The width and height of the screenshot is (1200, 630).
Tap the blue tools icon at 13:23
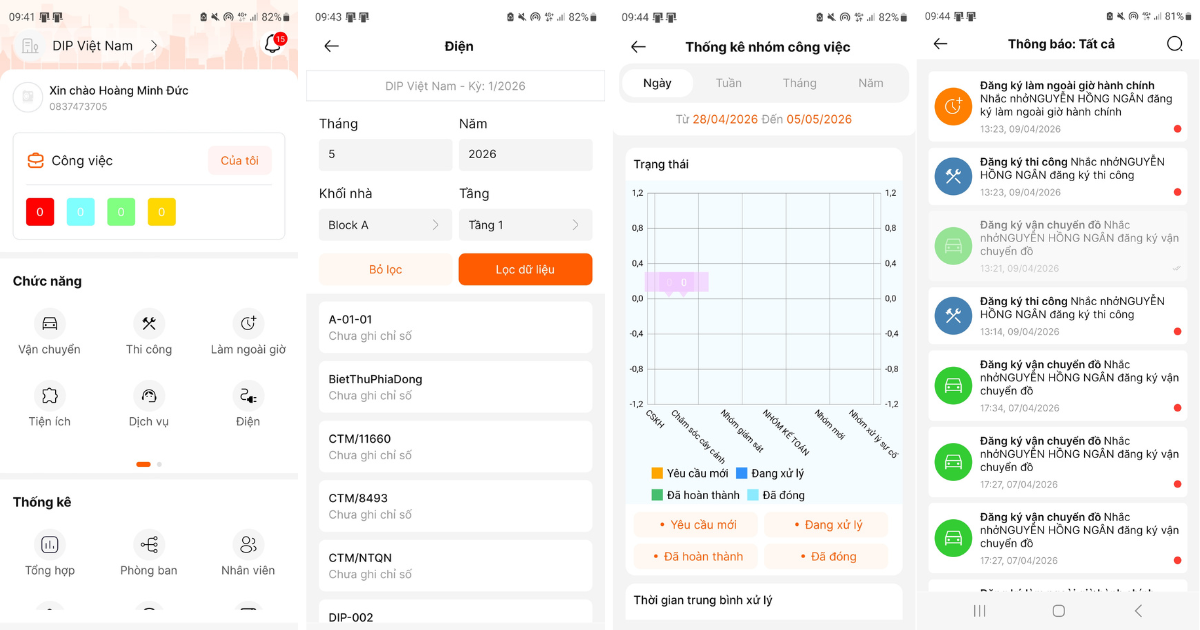tap(953, 177)
